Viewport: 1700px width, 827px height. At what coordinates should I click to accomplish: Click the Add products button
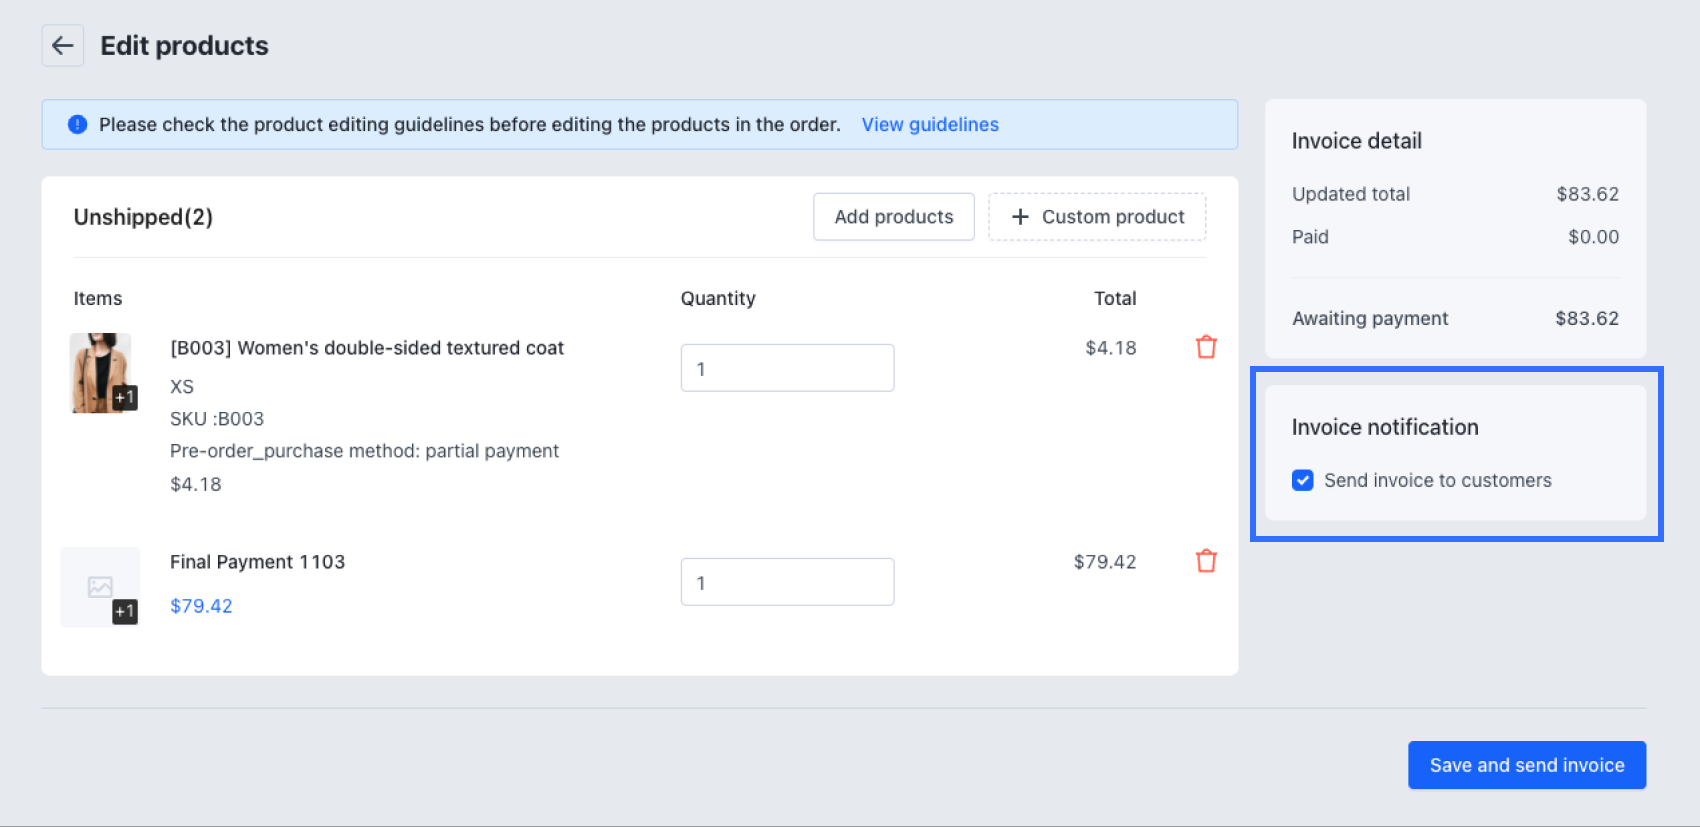click(x=893, y=217)
